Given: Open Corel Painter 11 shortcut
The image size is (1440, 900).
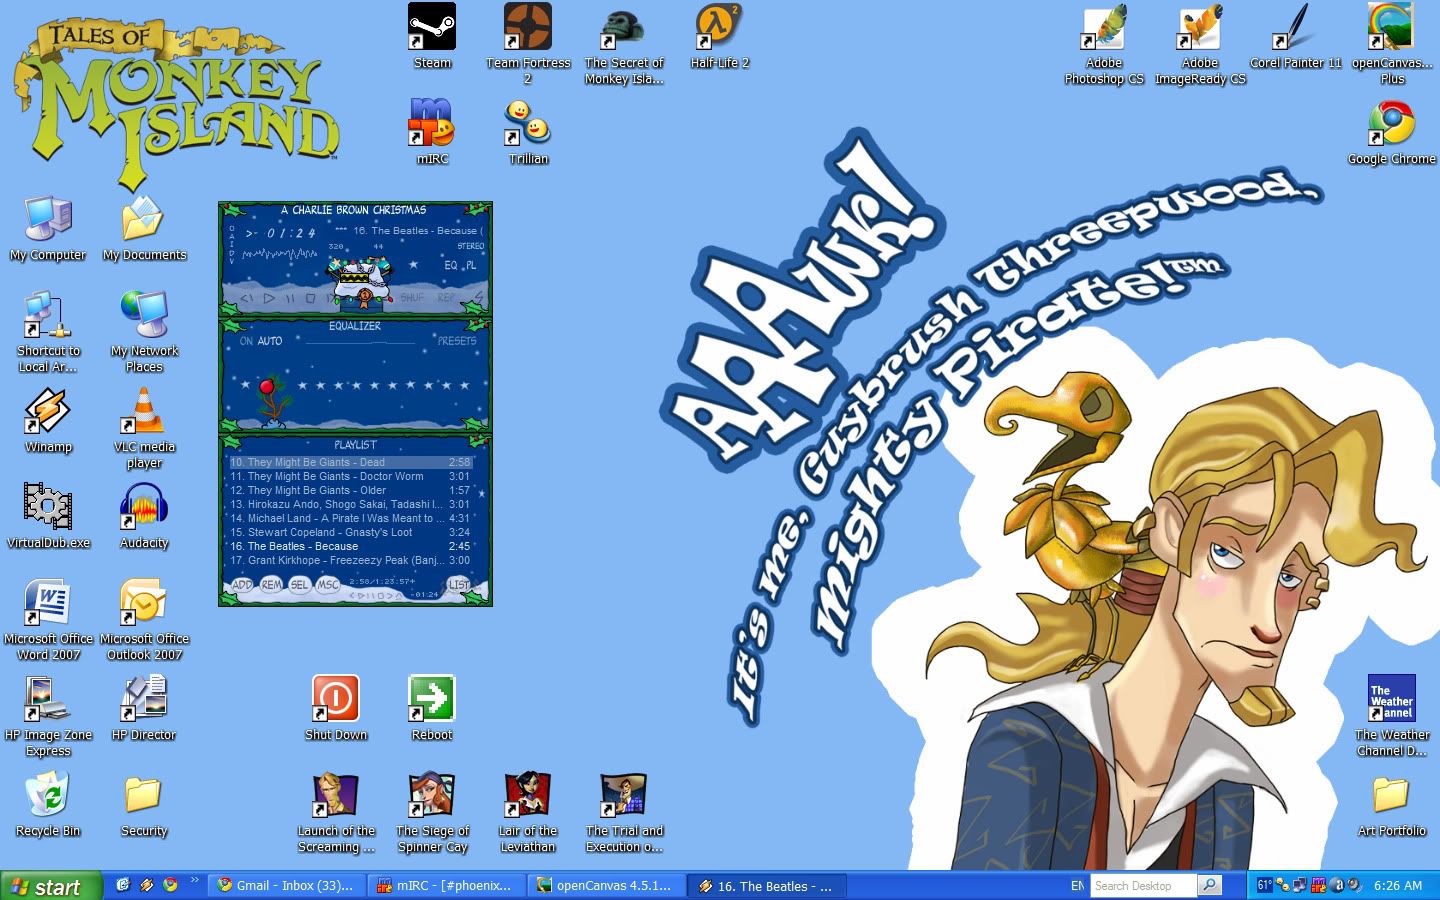Looking at the screenshot, I should [x=1296, y=37].
